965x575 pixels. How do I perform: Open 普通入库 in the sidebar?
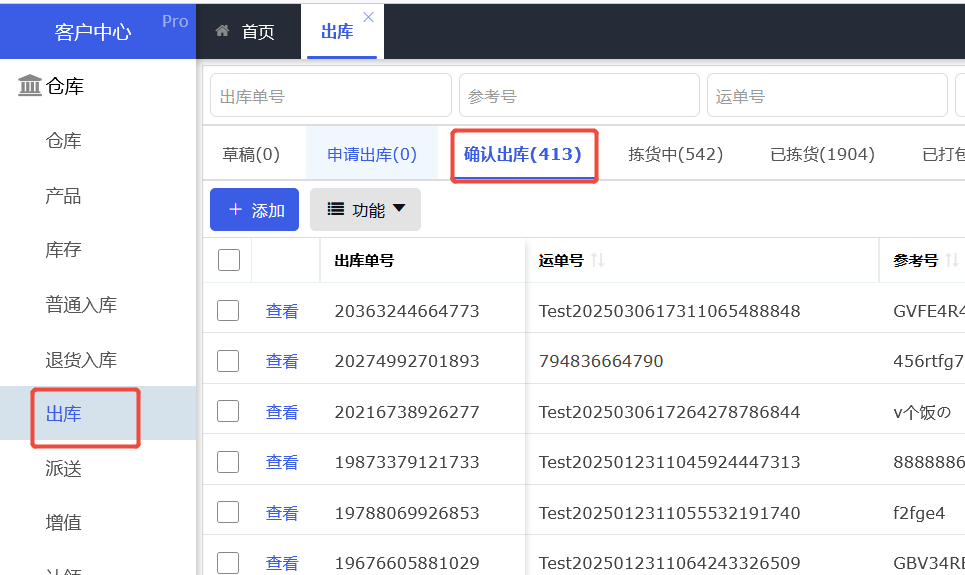coord(81,305)
